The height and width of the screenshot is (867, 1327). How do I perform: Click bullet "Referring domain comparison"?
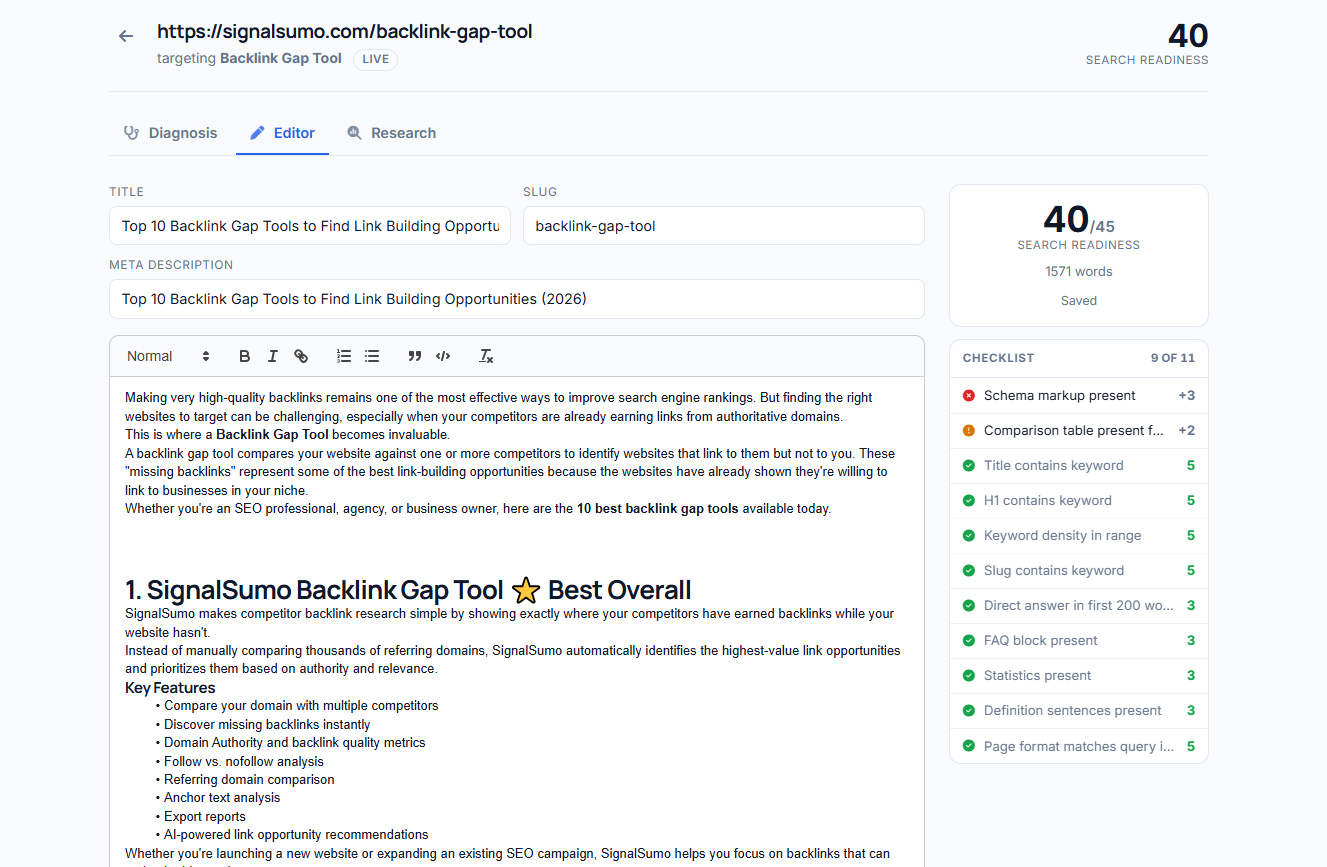click(x=249, y=780)
